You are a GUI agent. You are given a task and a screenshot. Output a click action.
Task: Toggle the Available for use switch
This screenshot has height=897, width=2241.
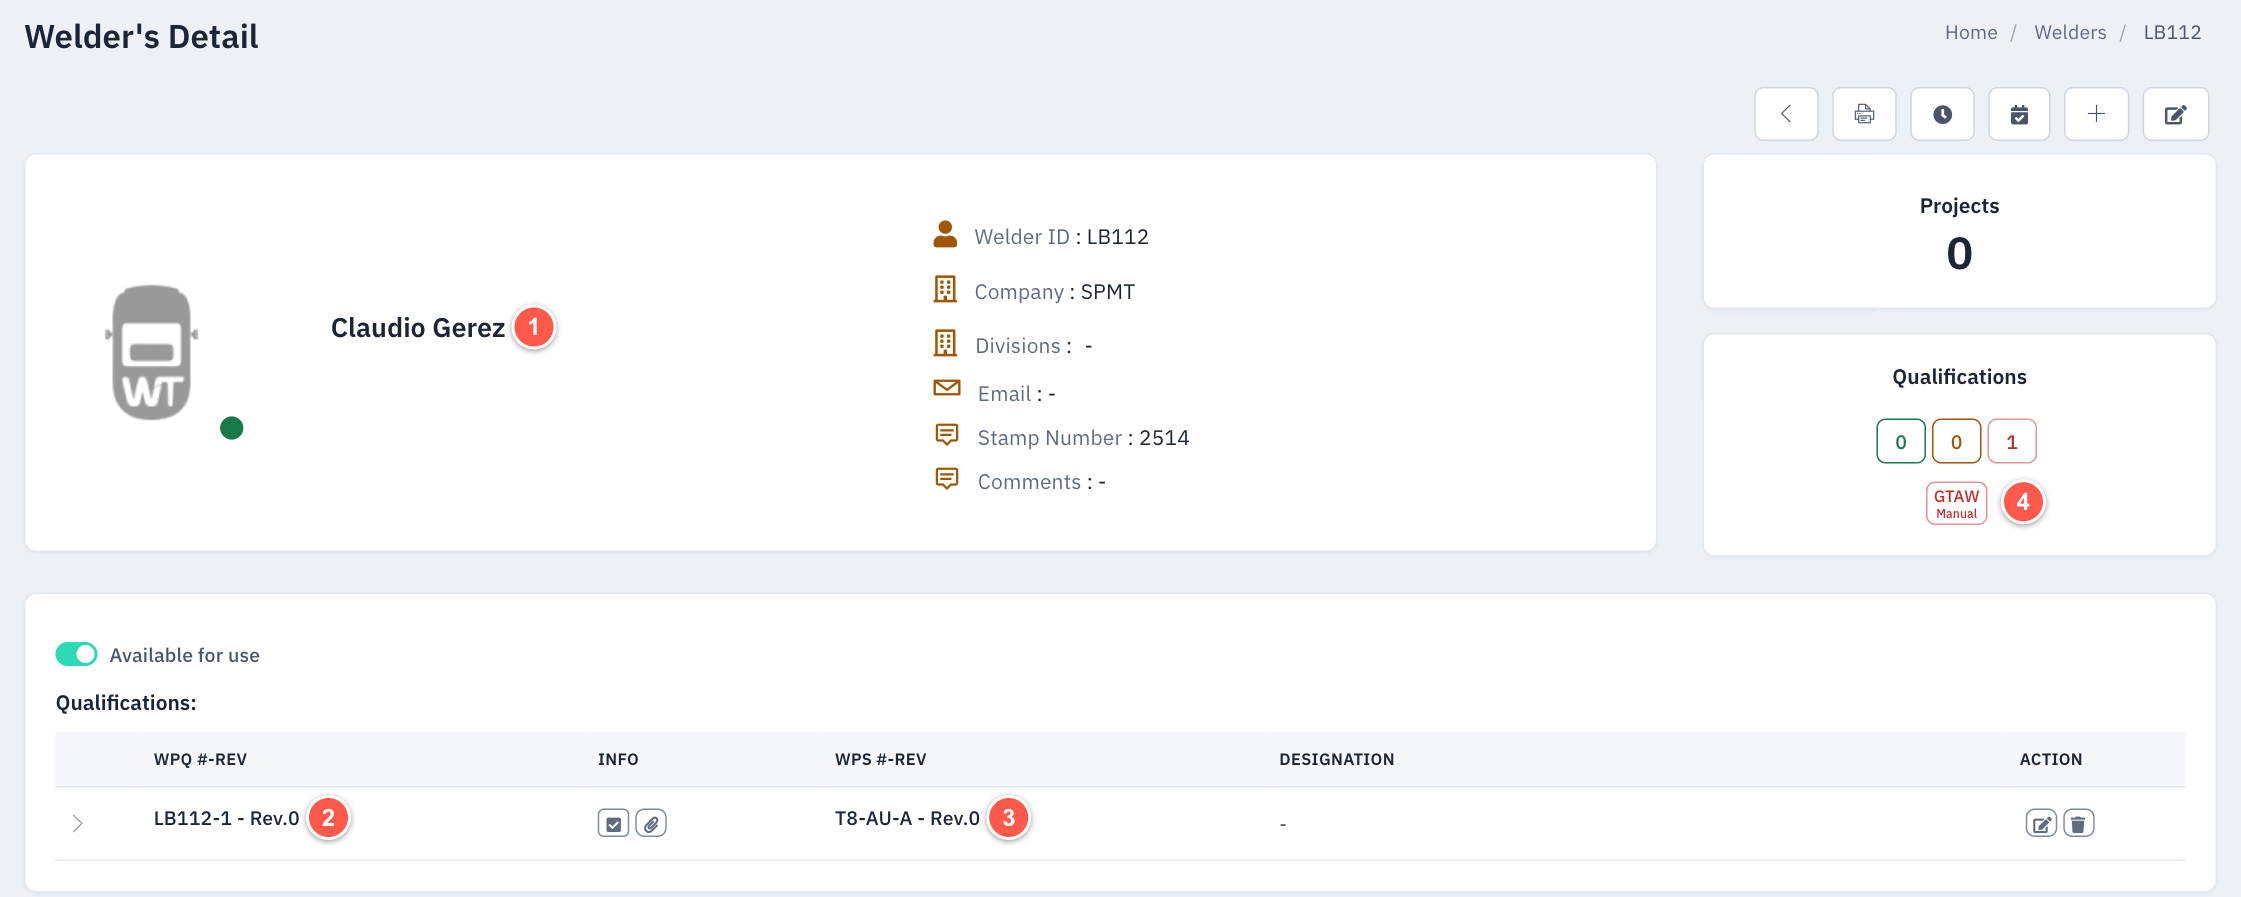tap(77, 654)
